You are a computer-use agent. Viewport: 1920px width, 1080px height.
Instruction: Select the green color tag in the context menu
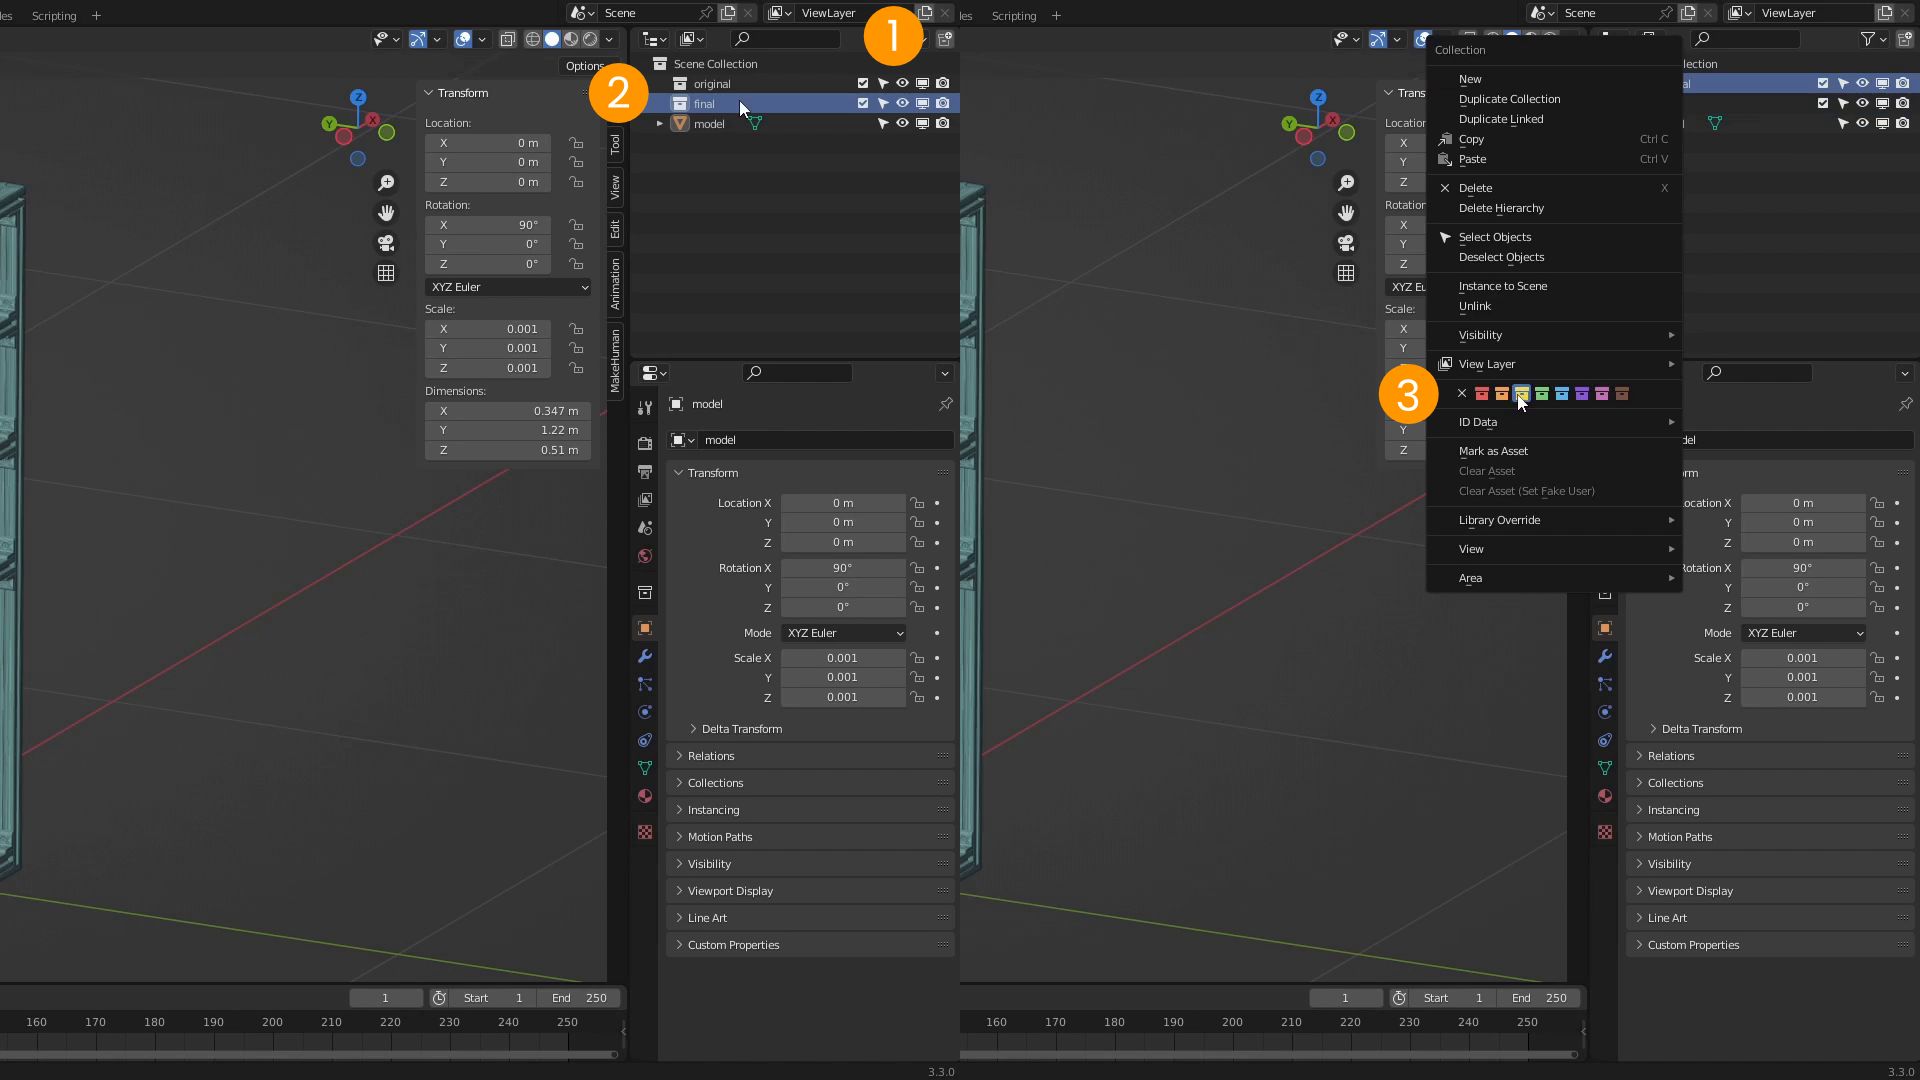(x=1541, y=393)
